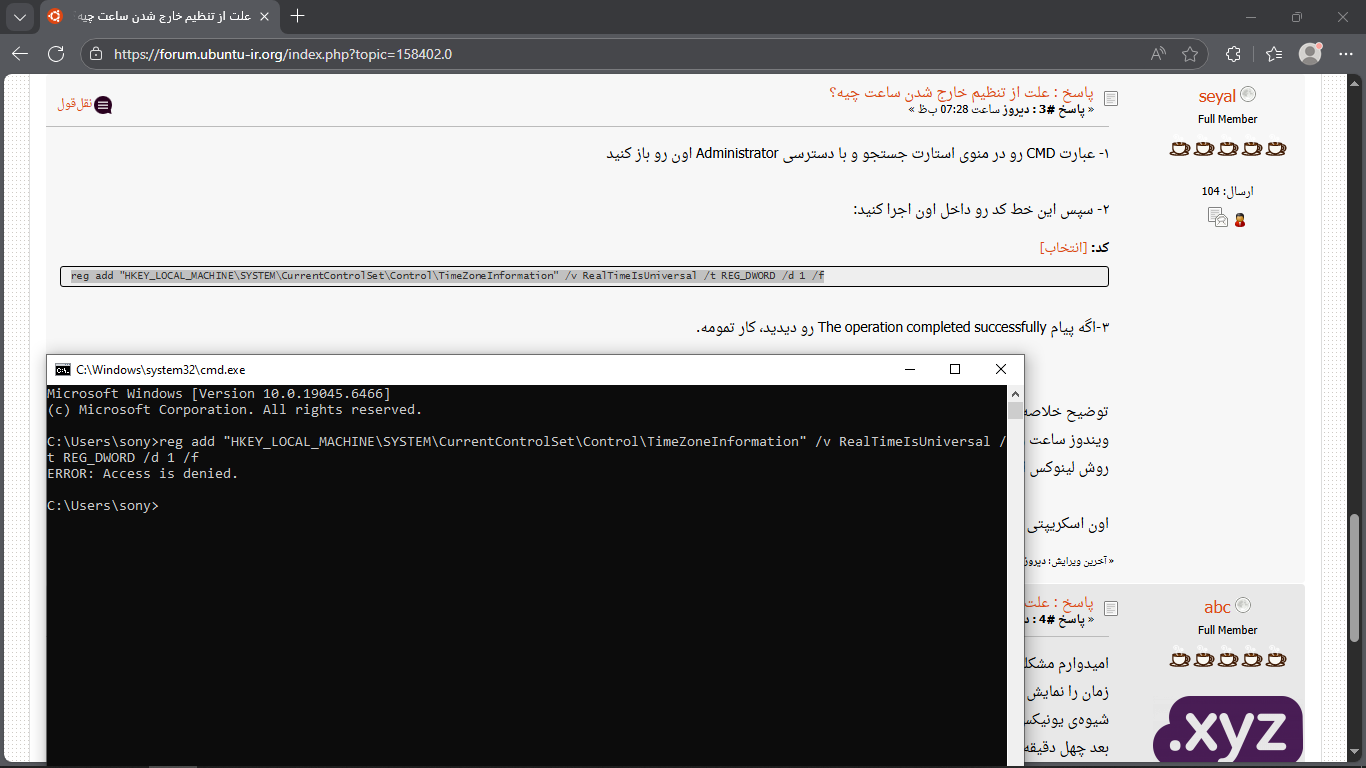The width and height of the screenshot is (1366, 768).
Task: Open the browser profile avatar
Action: point(1309,54)
